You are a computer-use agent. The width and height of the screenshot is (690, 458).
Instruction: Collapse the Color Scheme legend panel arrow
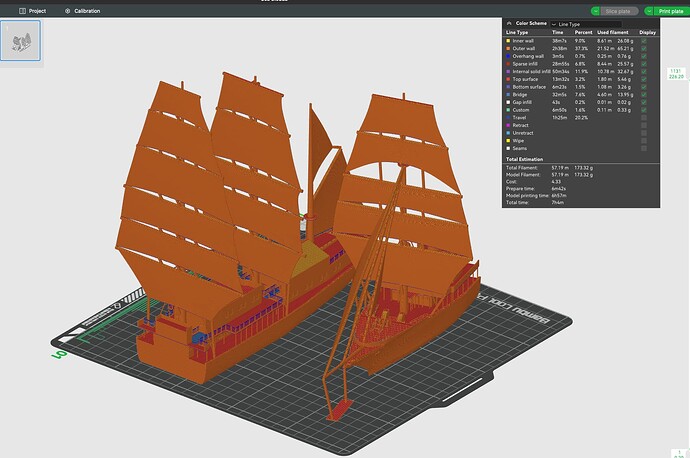point(509,23)
